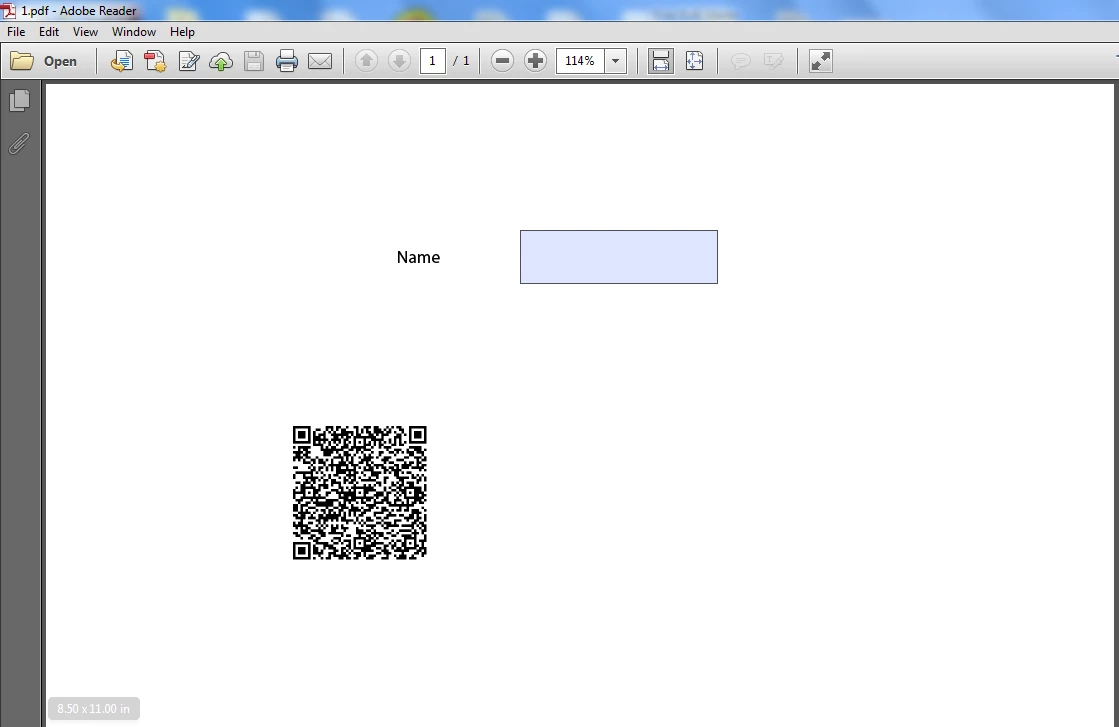Click the QR code on the page

[360, 493]
